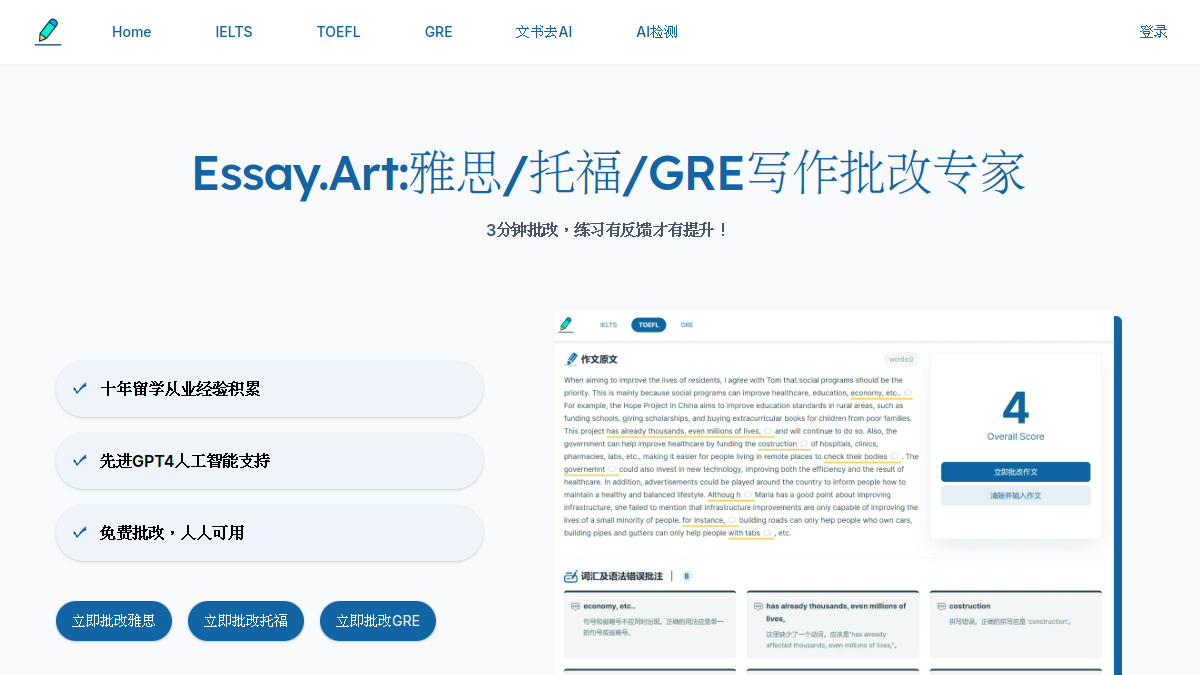Go to the IELTS page
The width and height of the screenshot is (1200, 675).
(x=234, y=32)
